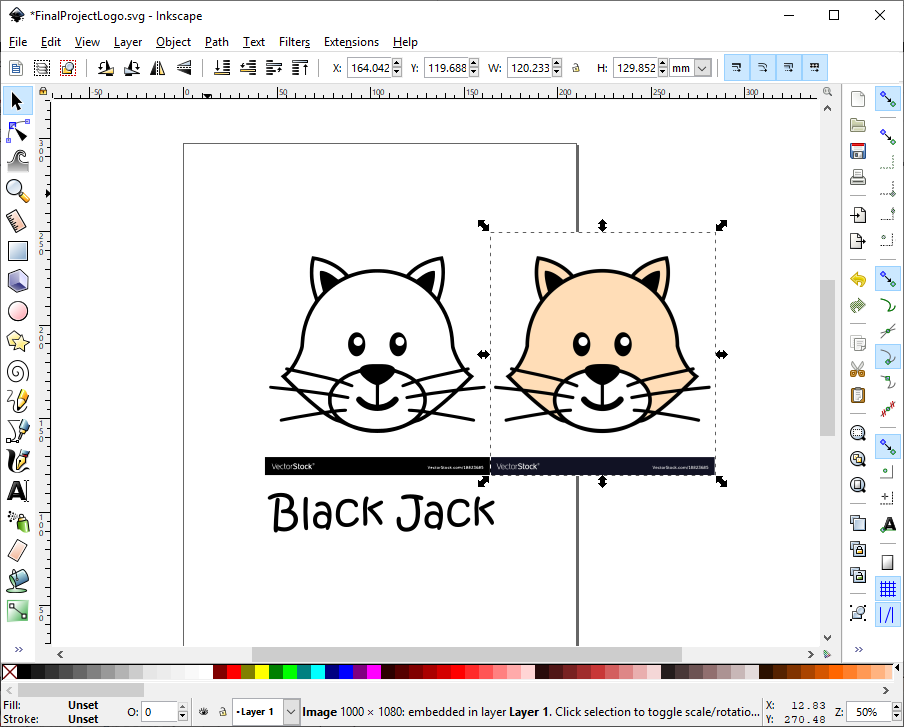Select the Selector arrow tool

coord(17,101)
